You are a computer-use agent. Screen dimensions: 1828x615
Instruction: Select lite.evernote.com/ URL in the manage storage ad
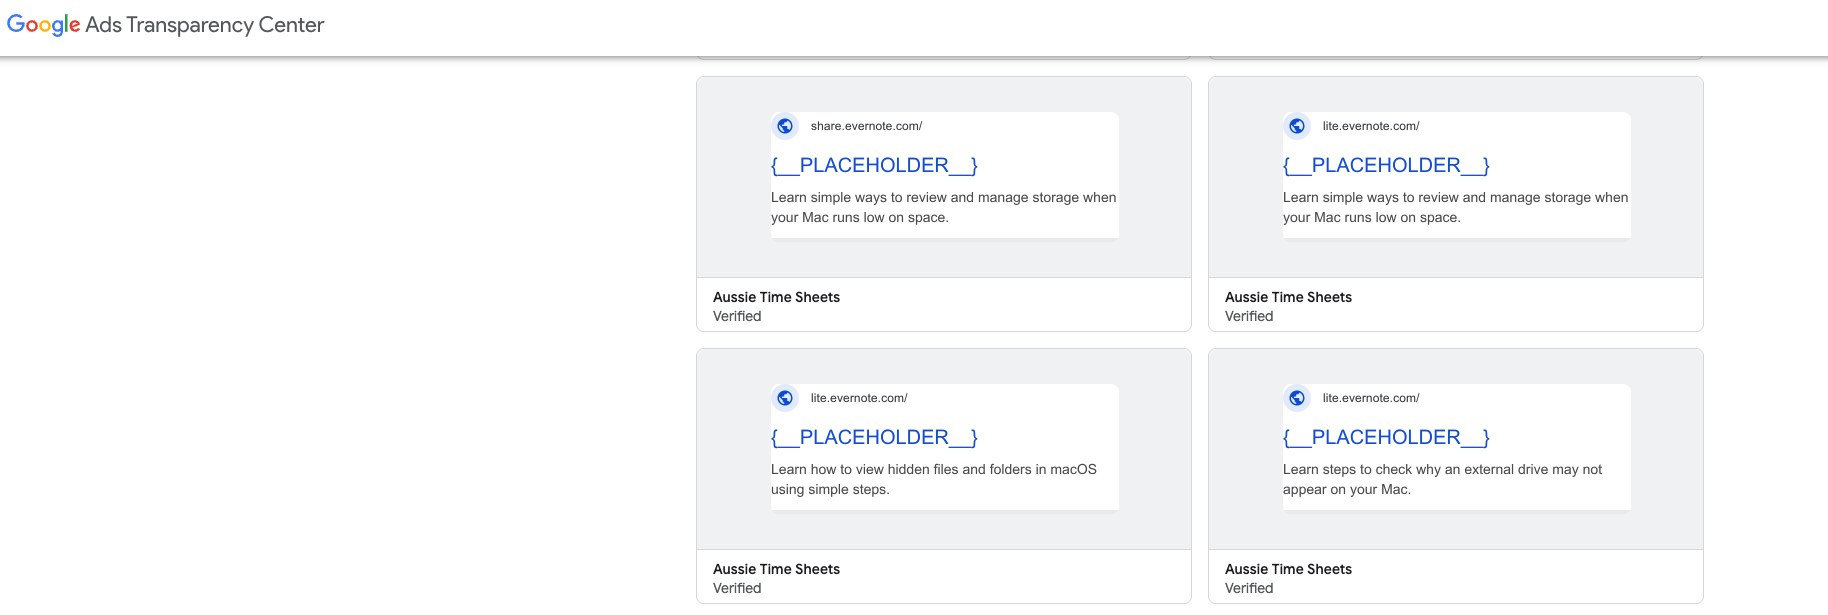tap(1371, 126)
